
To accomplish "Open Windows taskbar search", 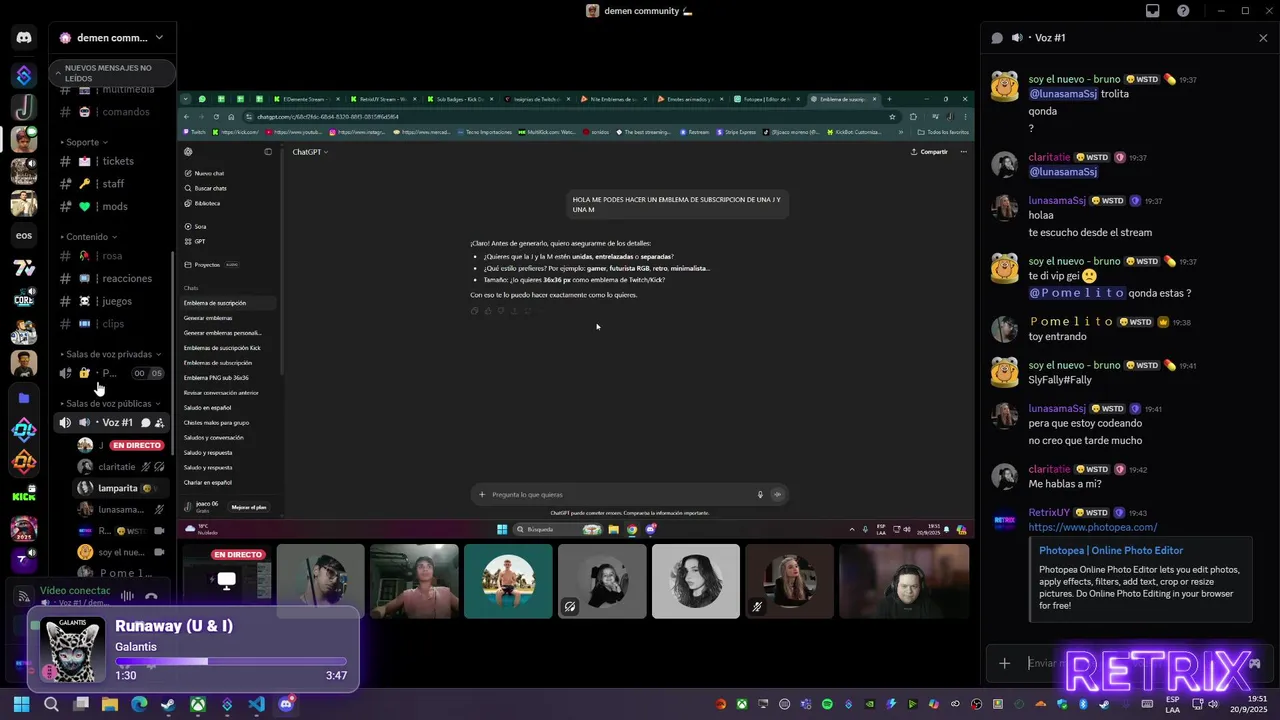I will click(x=51, y=705).
